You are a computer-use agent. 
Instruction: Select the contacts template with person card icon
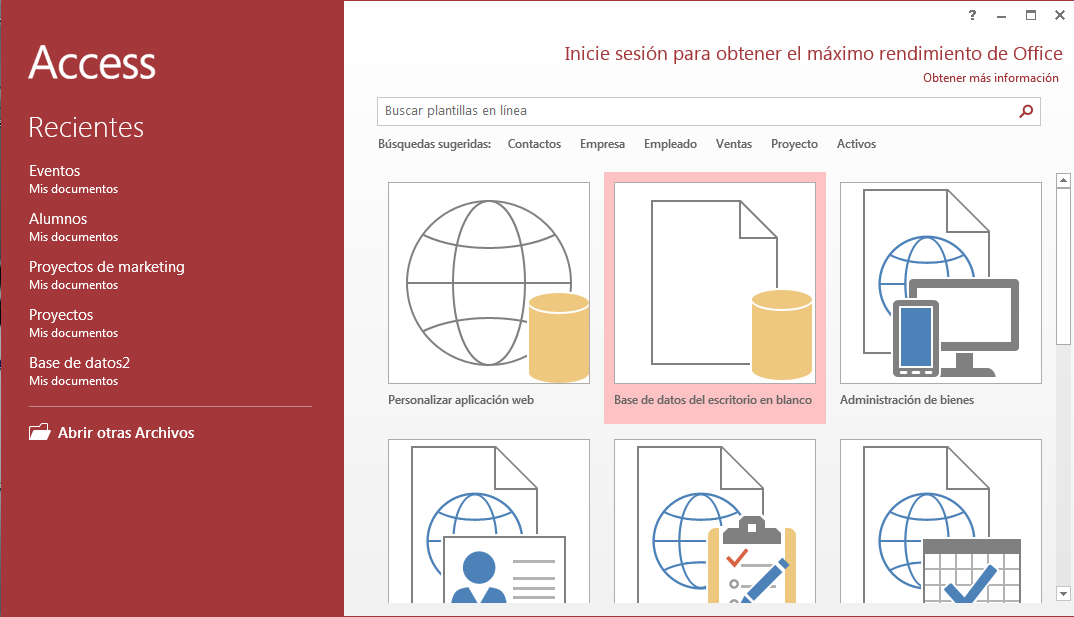click(489, 522)
